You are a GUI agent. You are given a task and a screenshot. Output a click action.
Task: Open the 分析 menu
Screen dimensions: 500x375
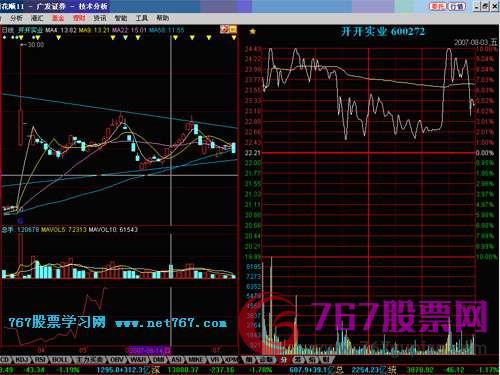tap(16, 18)
